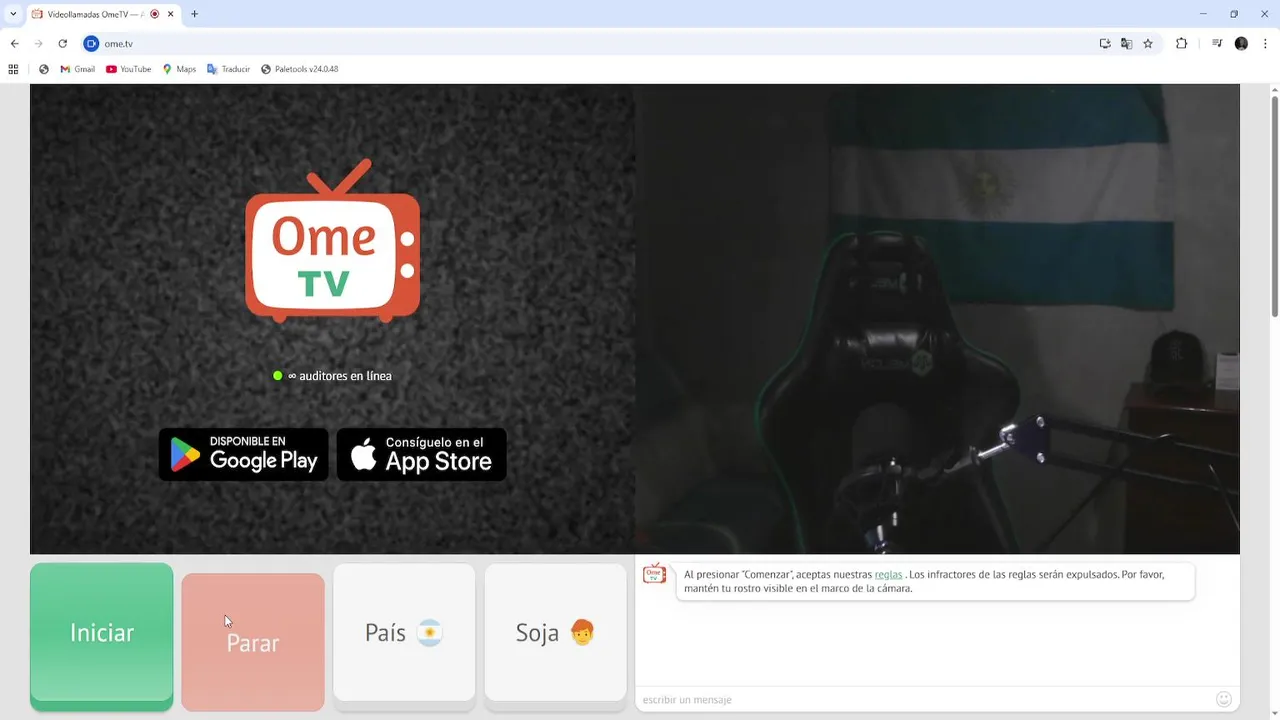Click the local webcam preview
This screenshot has height=720, width=1280.
click(937, 319)
